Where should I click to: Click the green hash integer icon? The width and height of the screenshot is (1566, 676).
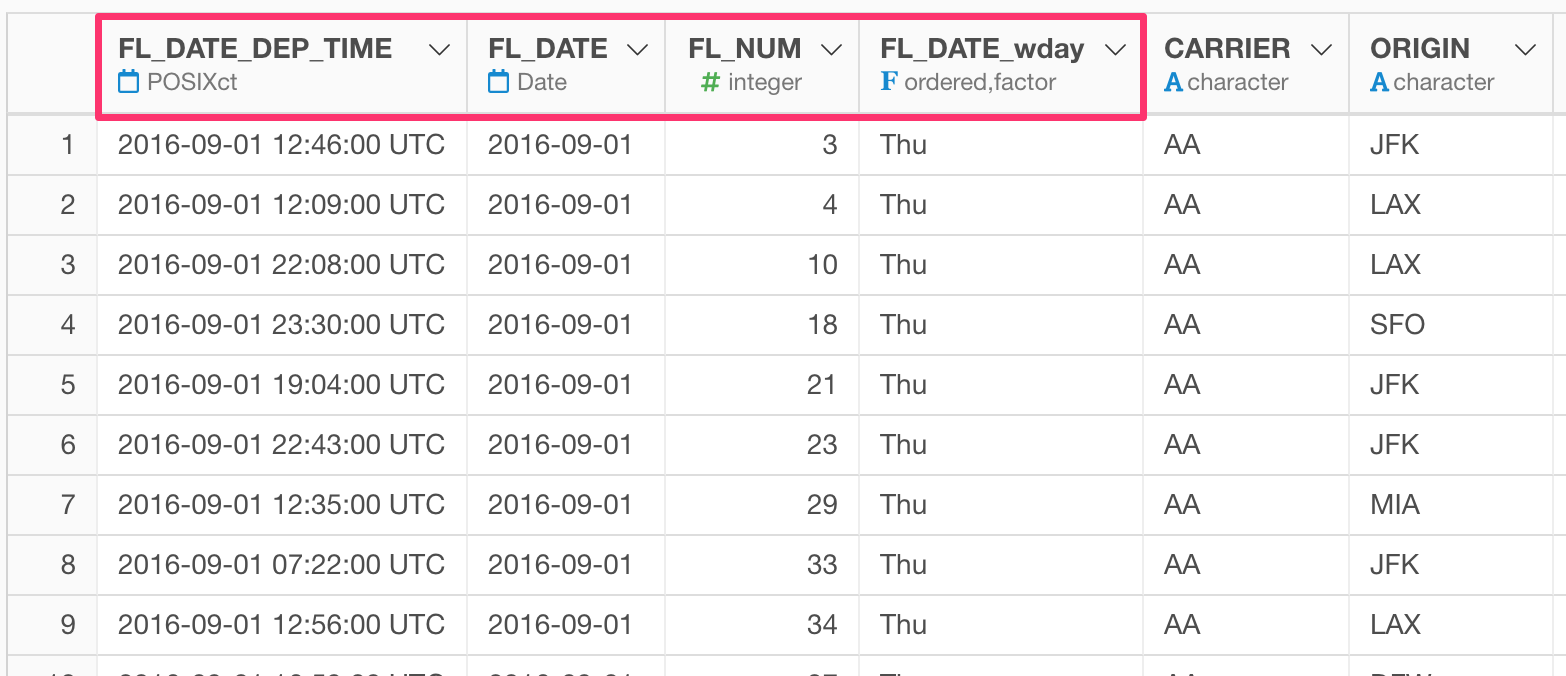click(710, 82)
